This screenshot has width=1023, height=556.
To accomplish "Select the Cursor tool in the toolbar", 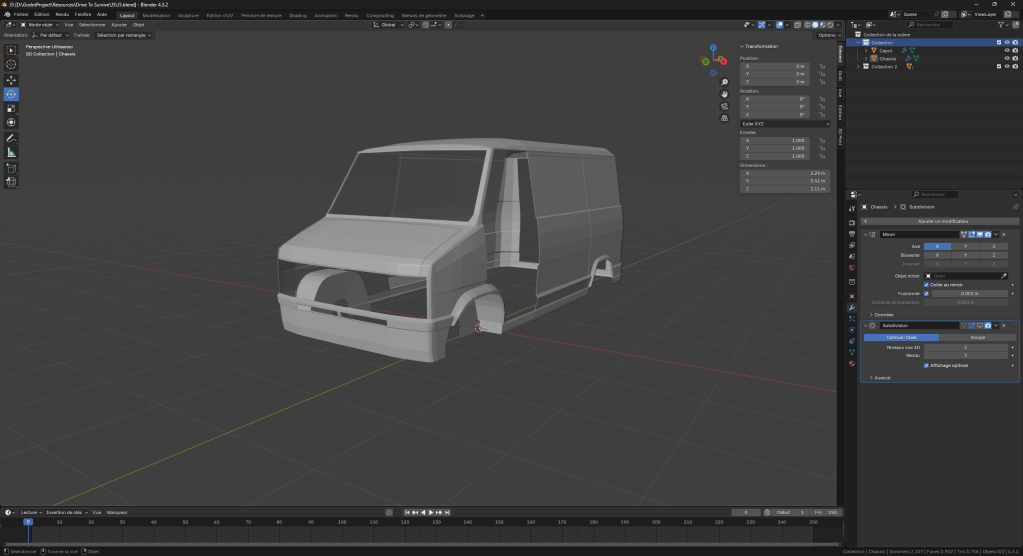I will click(12, 64).
